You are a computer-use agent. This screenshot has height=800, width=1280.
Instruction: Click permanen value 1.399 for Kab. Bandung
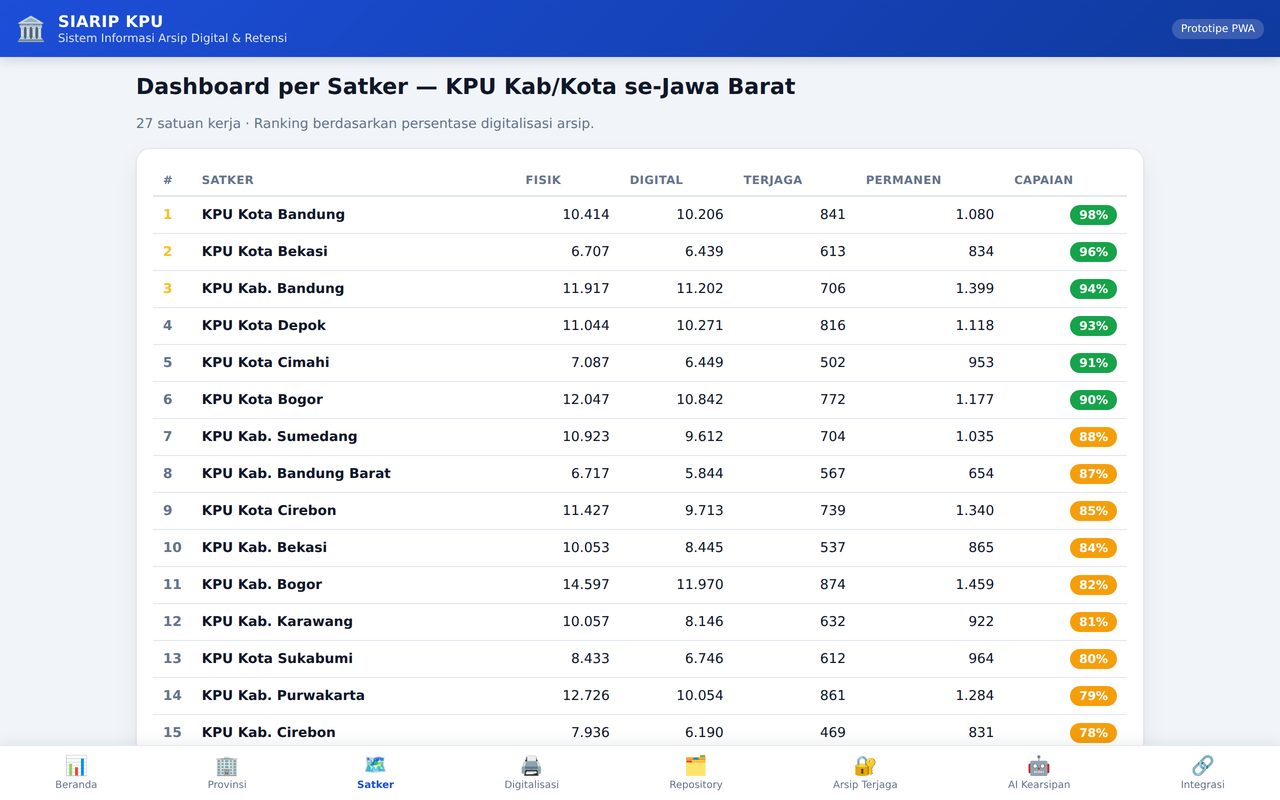tap(975, 289)
